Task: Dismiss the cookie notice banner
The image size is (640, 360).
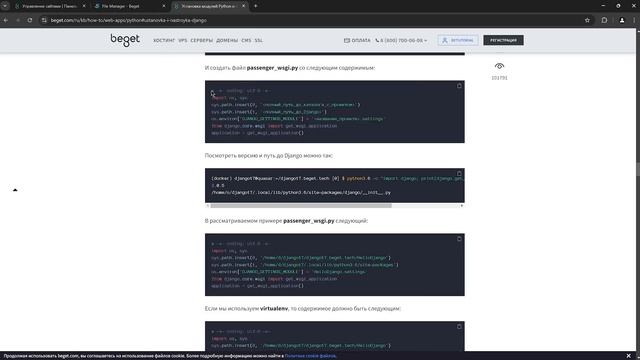Action: [x=629, y=356]
